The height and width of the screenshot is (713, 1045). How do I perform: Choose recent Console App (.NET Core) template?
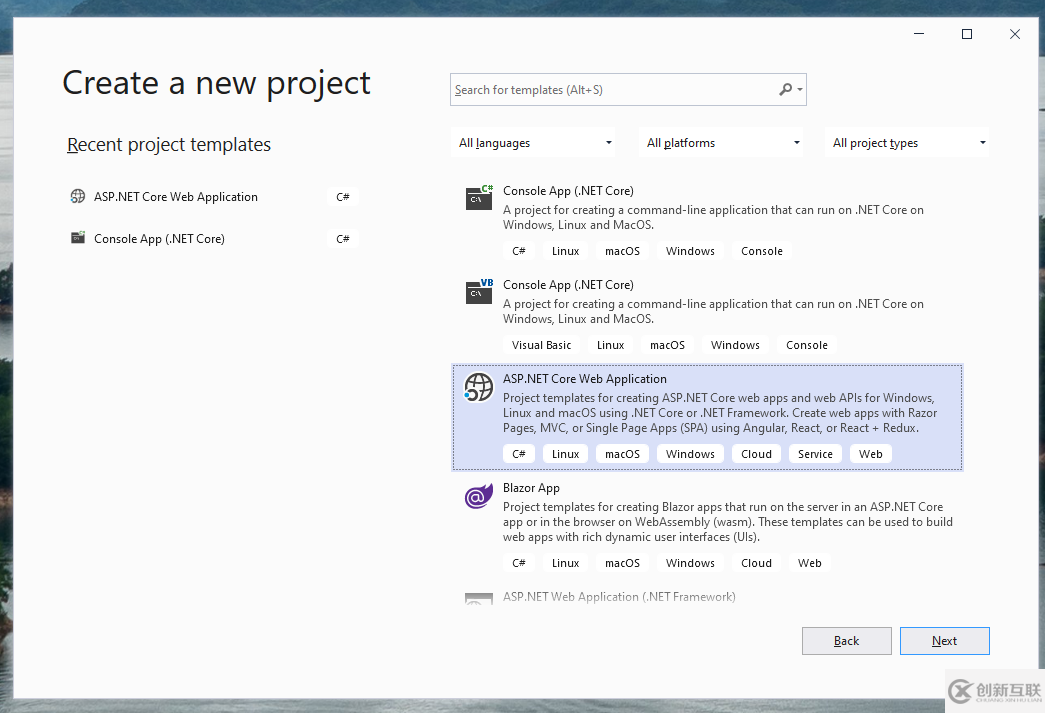tap(159, 239)
